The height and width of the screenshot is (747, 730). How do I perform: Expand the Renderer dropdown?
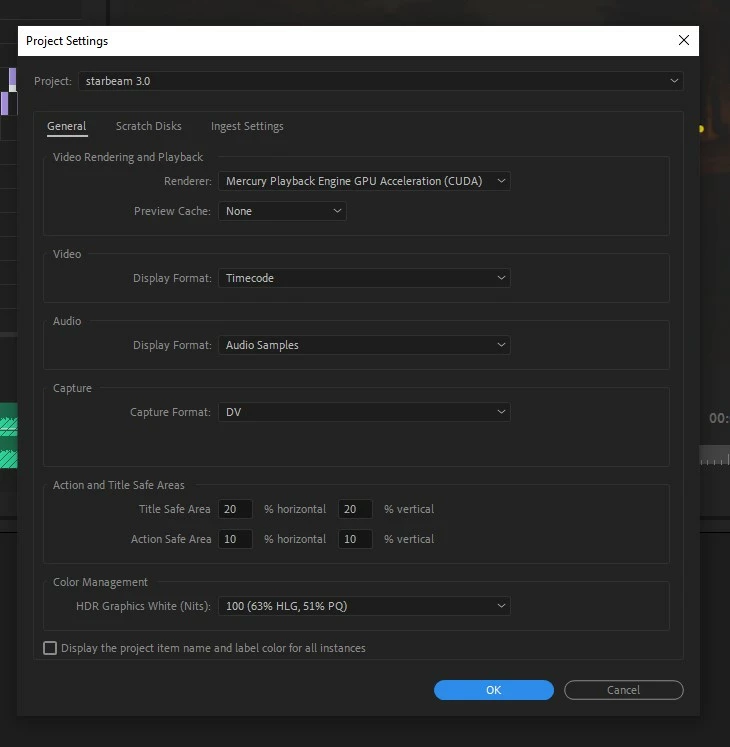click(364, 181)
